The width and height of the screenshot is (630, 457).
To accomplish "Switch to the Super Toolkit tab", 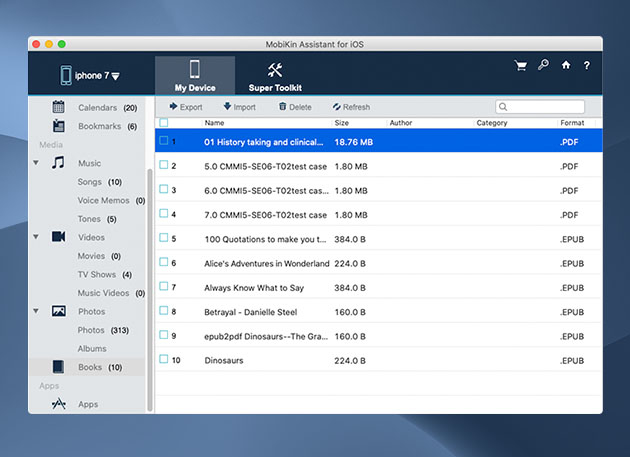I will click(x=275, y=76).
